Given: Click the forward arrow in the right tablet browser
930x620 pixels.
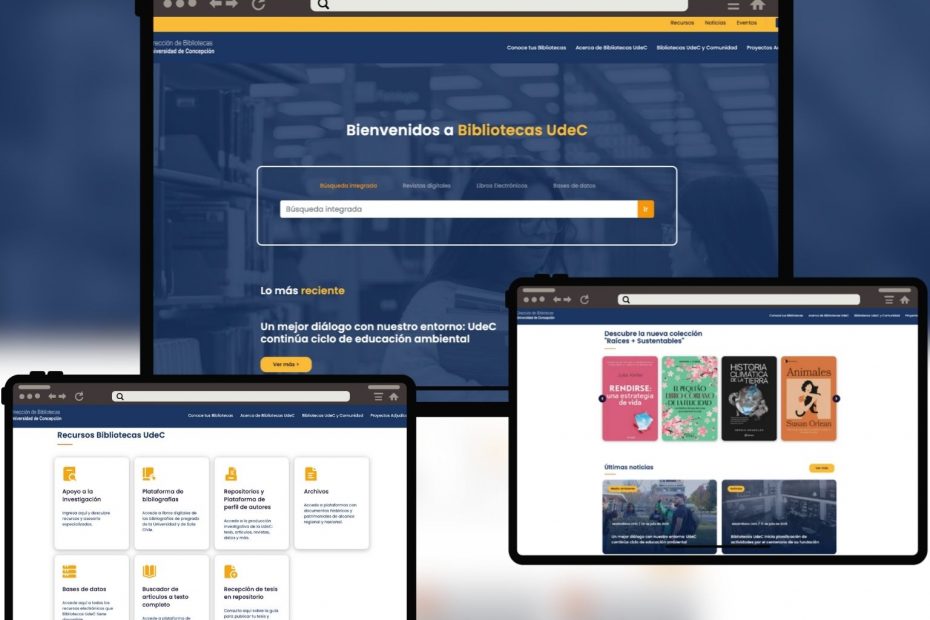Looking at the screenshot, I should pos(568,300).
